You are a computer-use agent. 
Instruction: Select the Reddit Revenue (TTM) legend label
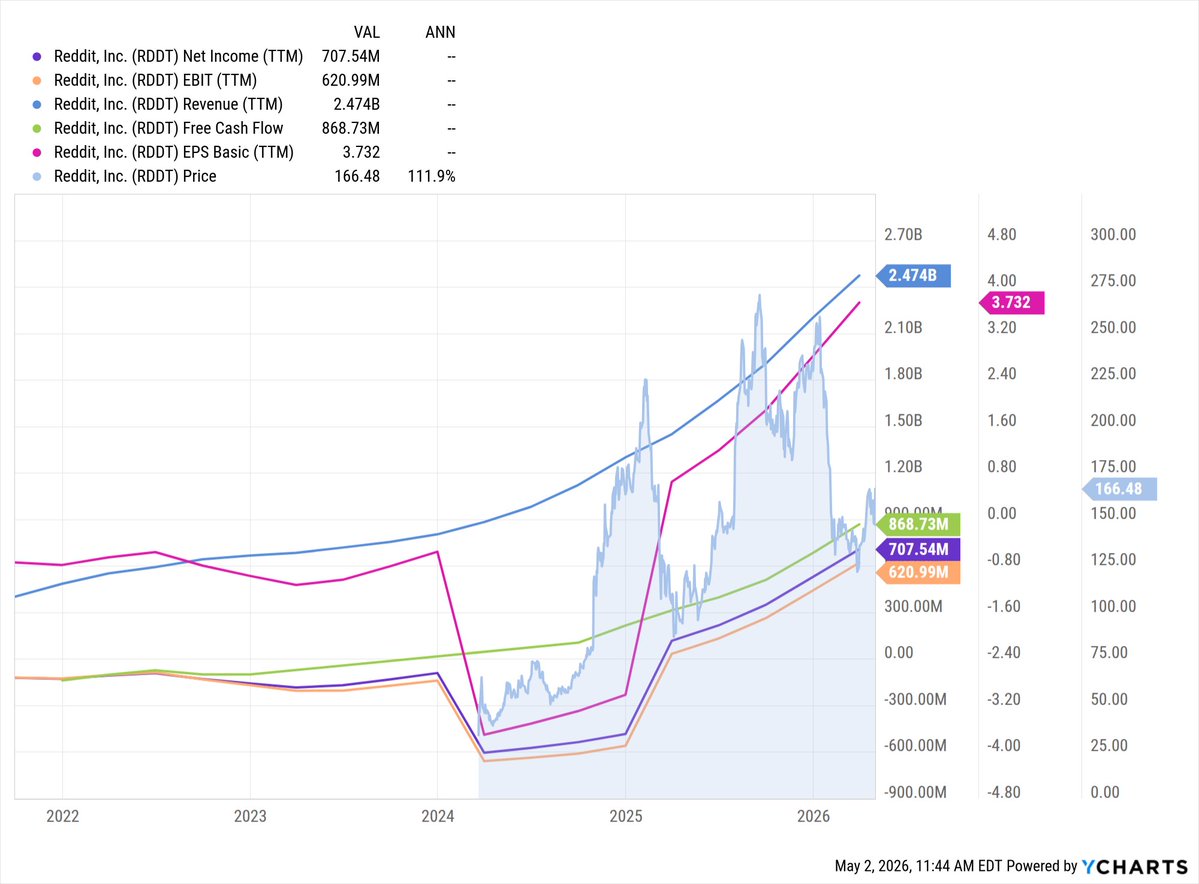click(x=168, y=104)
